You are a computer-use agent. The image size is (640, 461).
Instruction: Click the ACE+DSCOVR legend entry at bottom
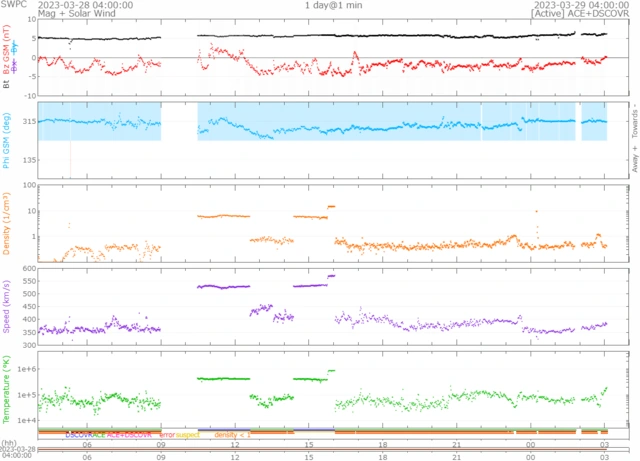[x=129, y=435]
